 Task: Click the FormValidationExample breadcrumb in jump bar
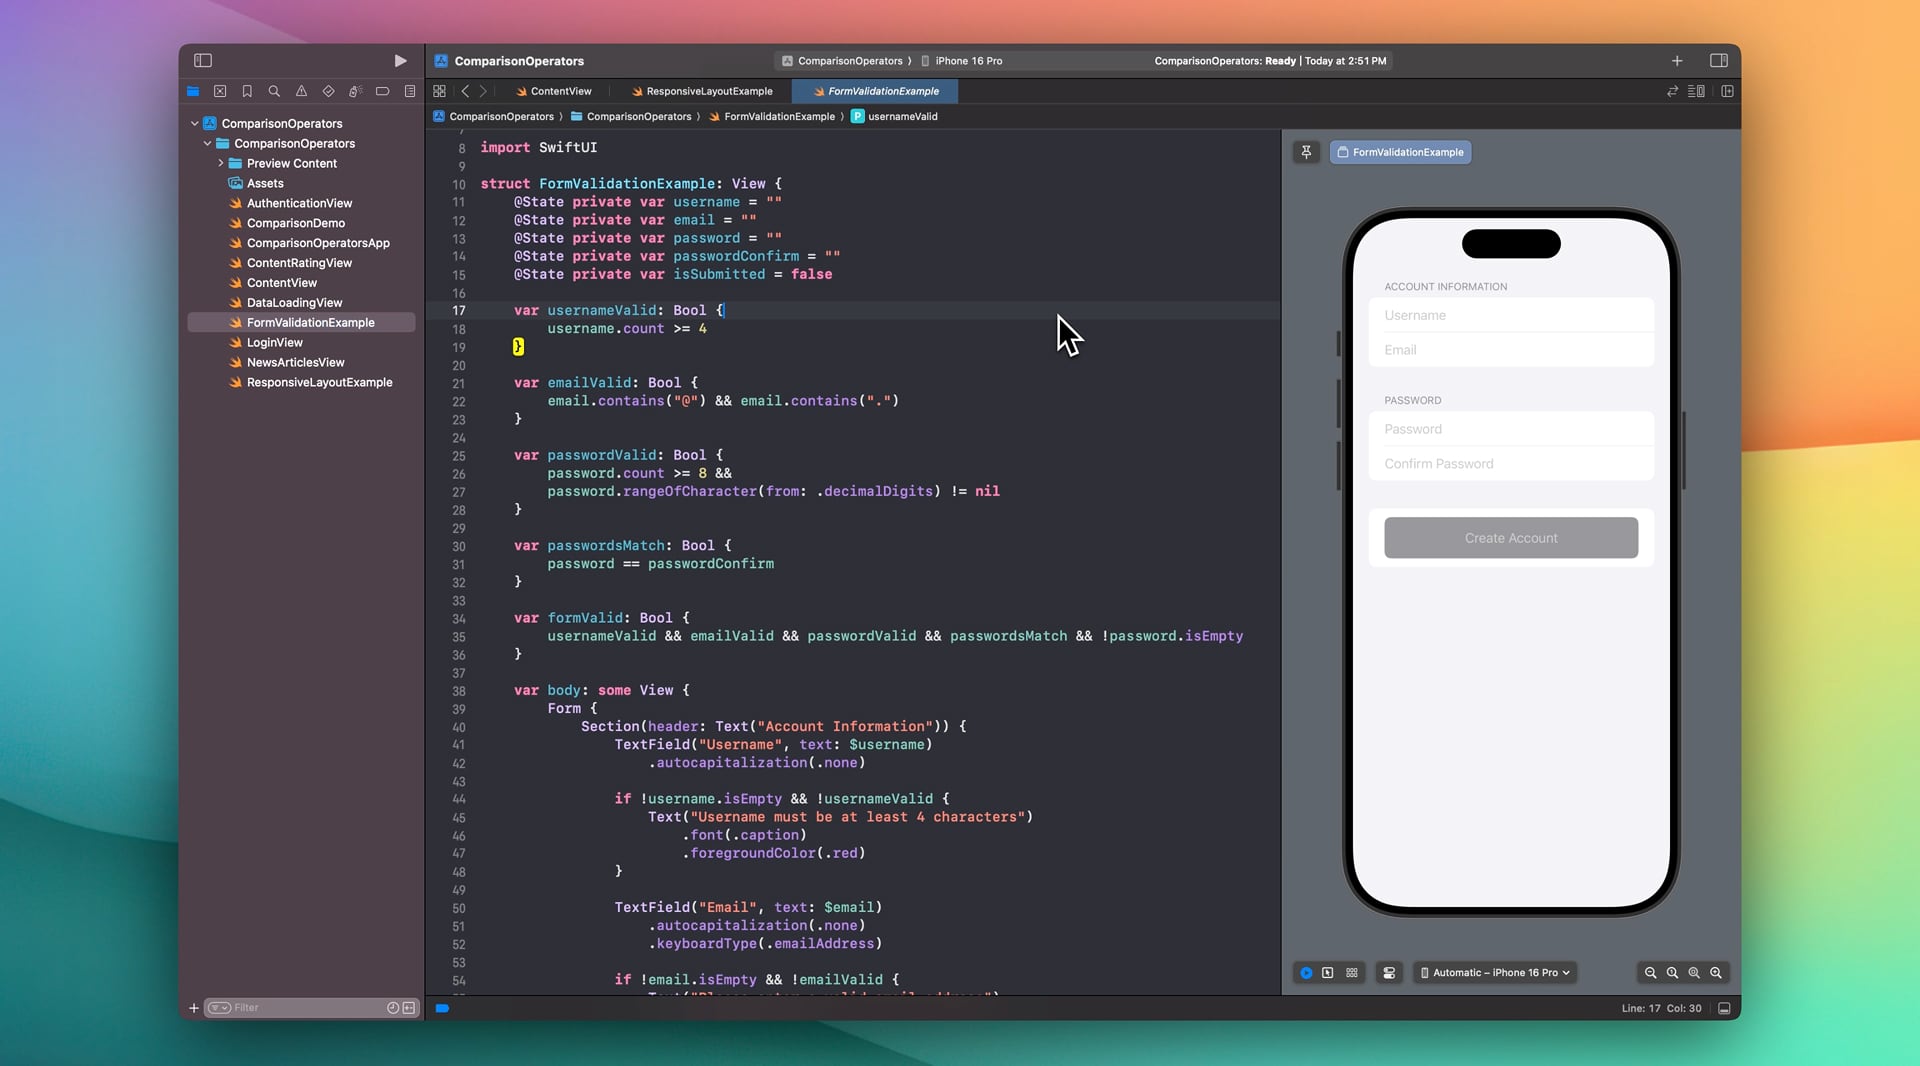pyautogui.click(x=772, y=117)
